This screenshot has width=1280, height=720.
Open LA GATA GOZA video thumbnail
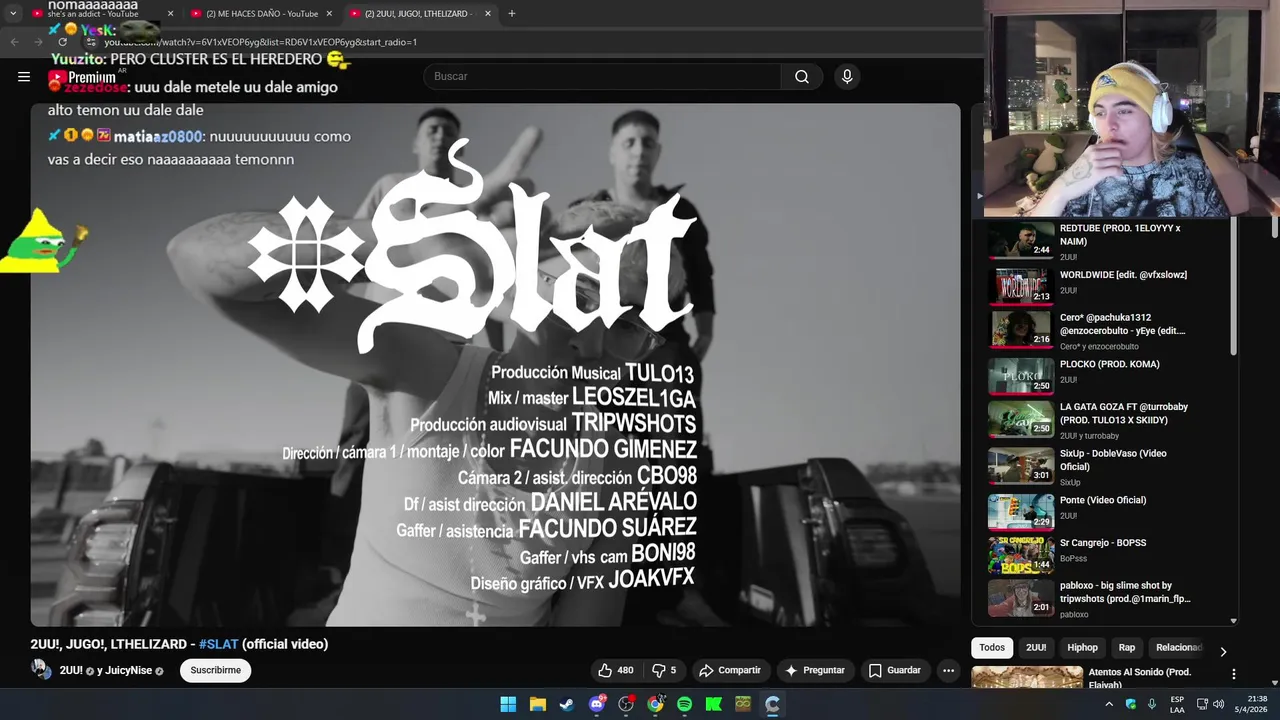1021,419
